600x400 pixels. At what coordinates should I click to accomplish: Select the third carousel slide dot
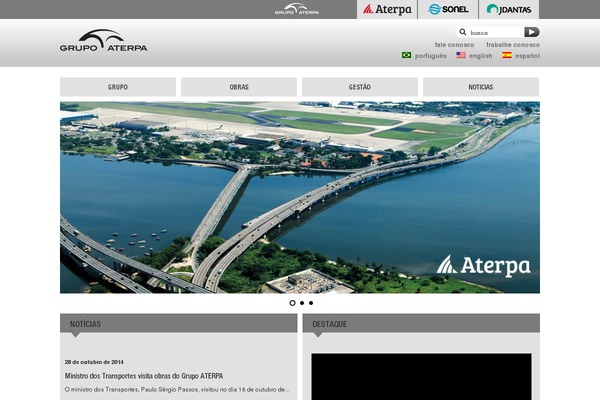coord(310,302)
